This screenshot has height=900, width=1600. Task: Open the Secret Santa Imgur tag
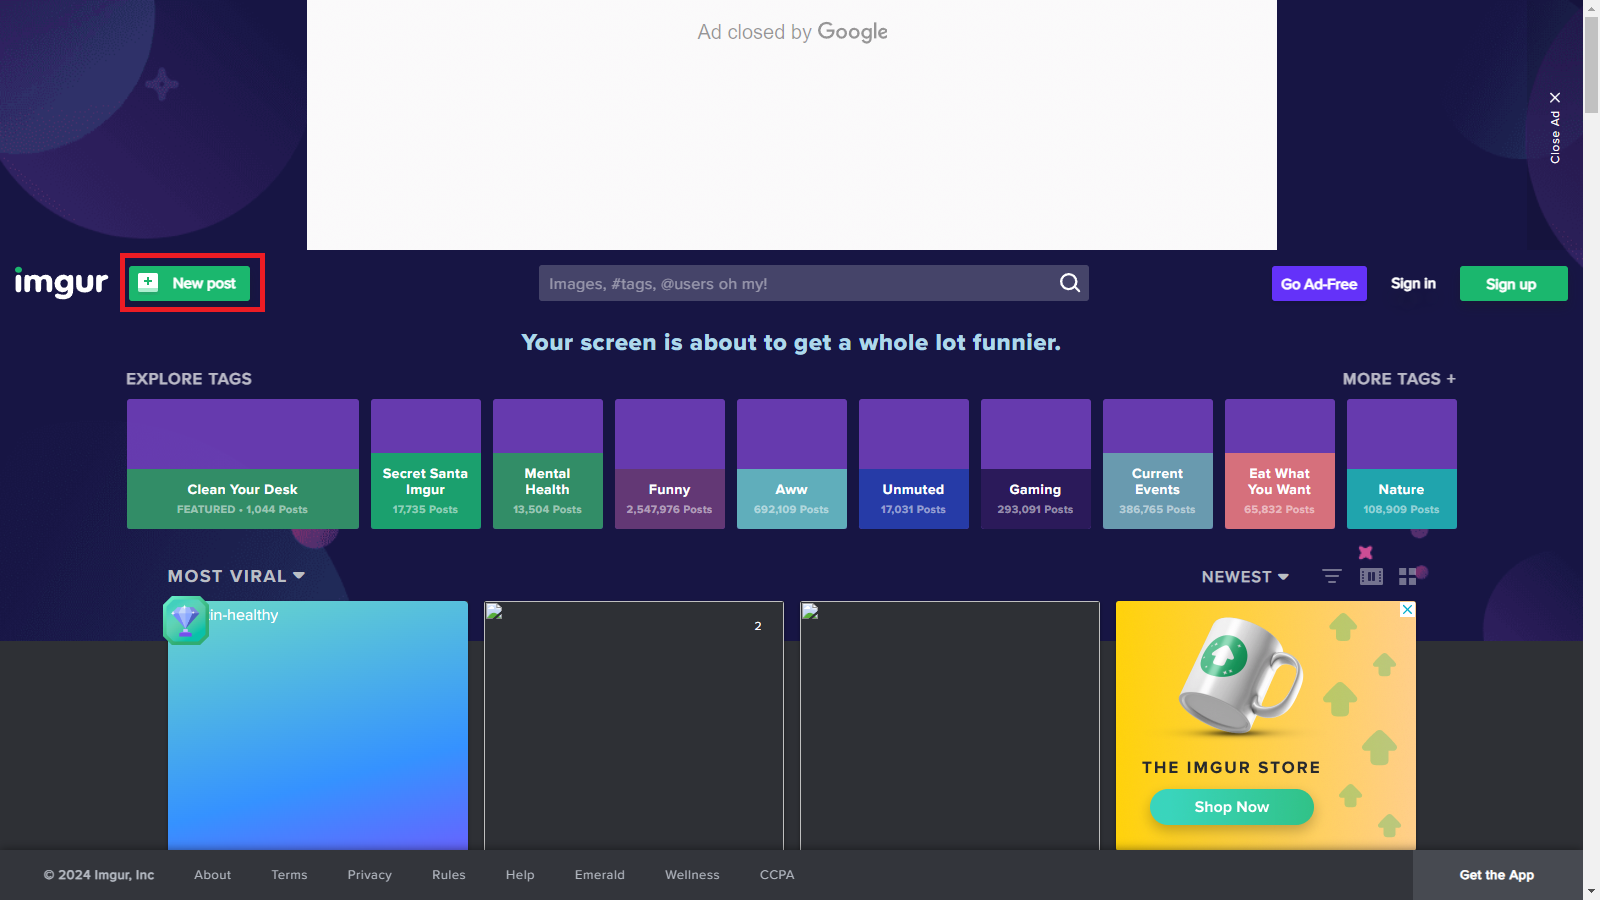click(x=426, y=464)
